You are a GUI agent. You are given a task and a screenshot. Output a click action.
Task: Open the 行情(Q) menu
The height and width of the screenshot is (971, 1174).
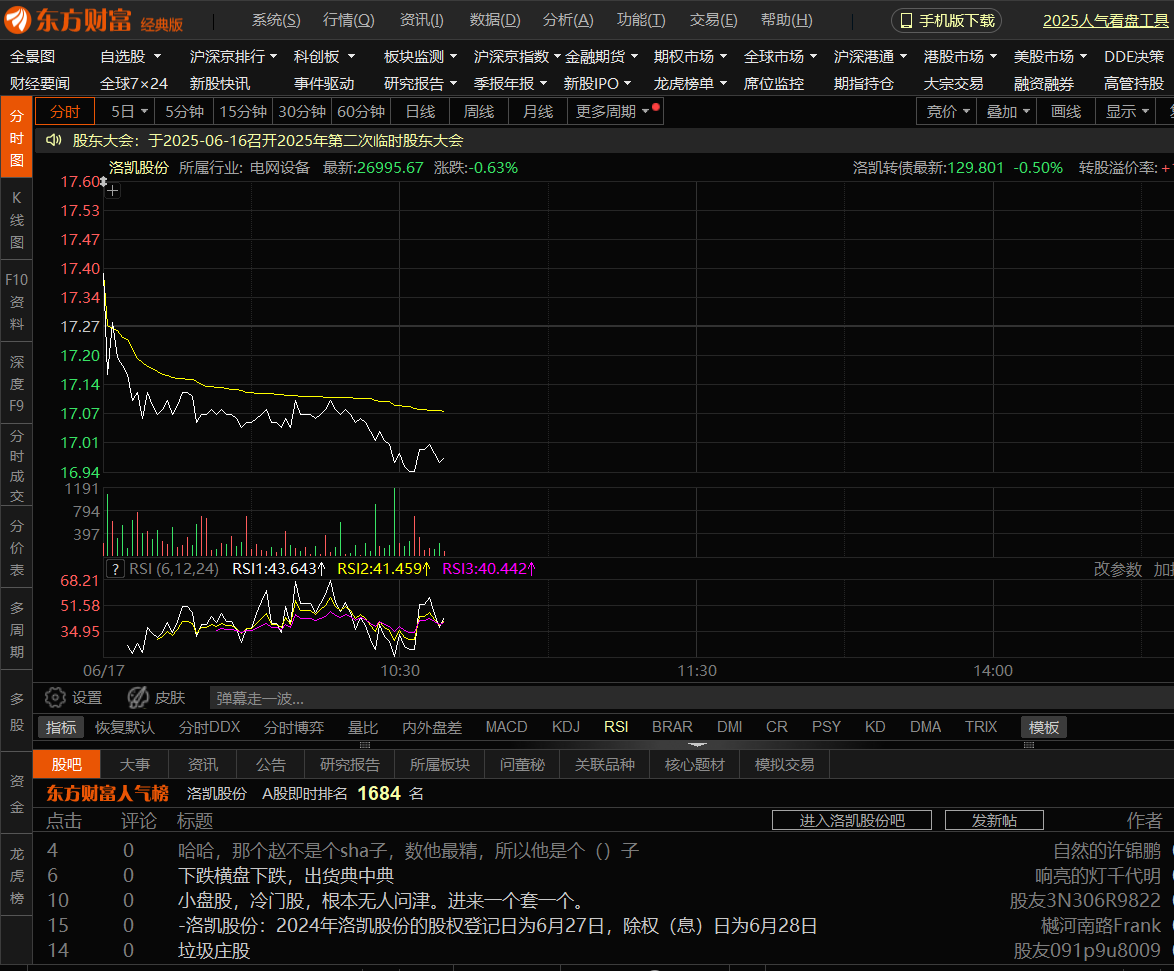(x=348, y=20)
